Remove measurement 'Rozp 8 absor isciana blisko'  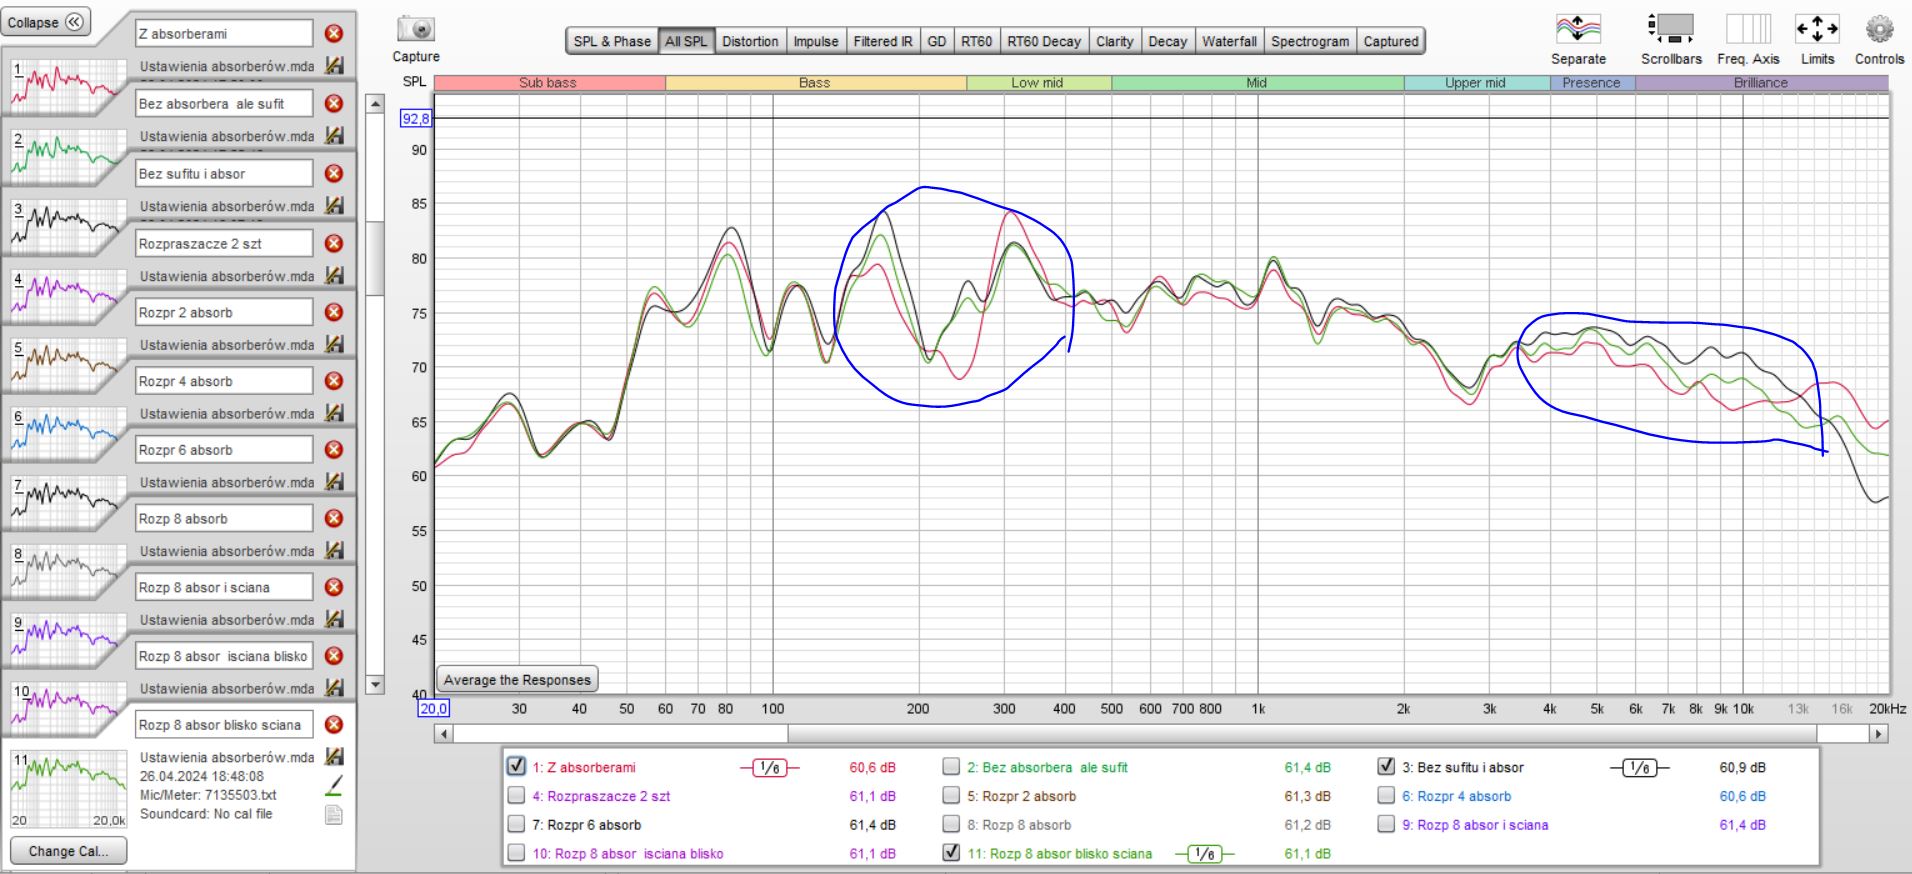334,656
